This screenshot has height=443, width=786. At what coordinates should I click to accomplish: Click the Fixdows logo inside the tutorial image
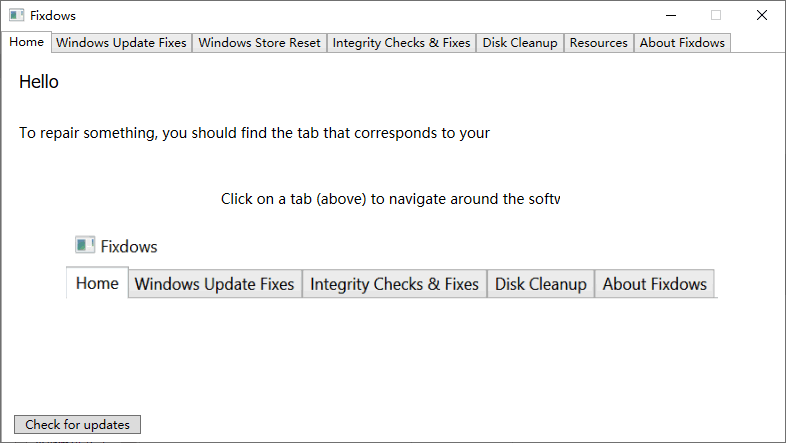[x=84, y=245]
